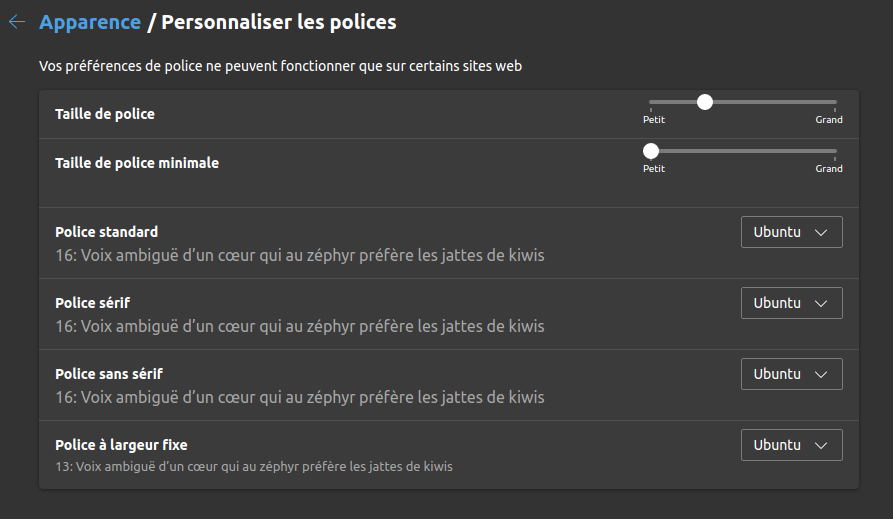Click the Taille de police minimale label
This screenshot has height=519, width=893.
pyautogui.click(x=137, y=162)
